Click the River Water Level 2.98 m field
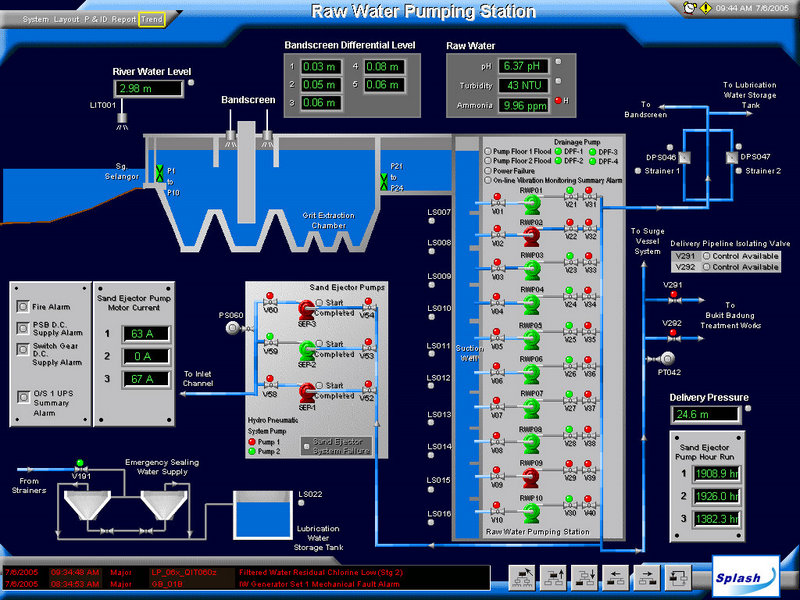Screen dimensions: 800x600 (x=148, y=89)
